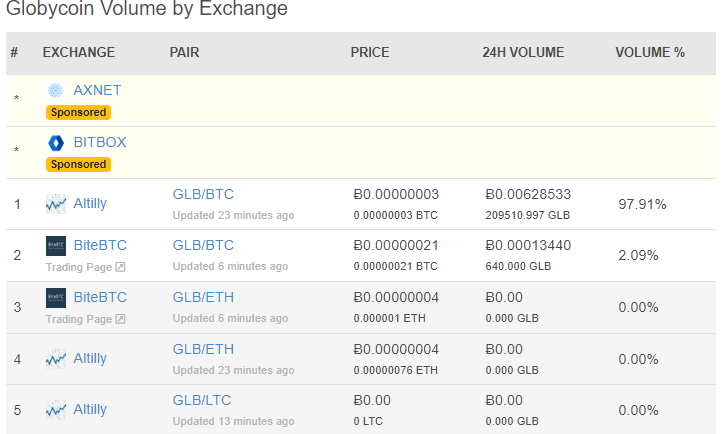The image size is (723, 434).
Task: Open Trading Page link in row 3
Action: click(85, 319)
